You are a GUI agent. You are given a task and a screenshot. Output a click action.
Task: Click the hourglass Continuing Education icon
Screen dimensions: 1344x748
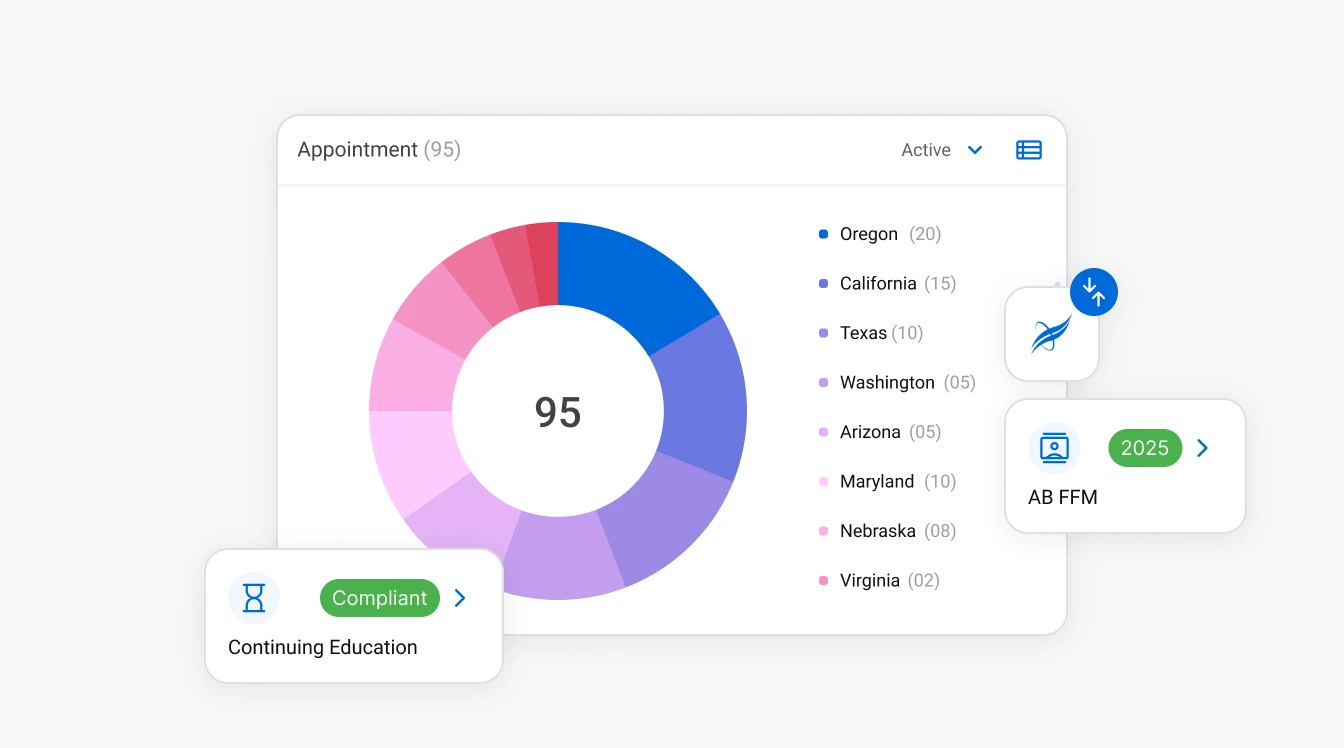click(x=254, y=598)
